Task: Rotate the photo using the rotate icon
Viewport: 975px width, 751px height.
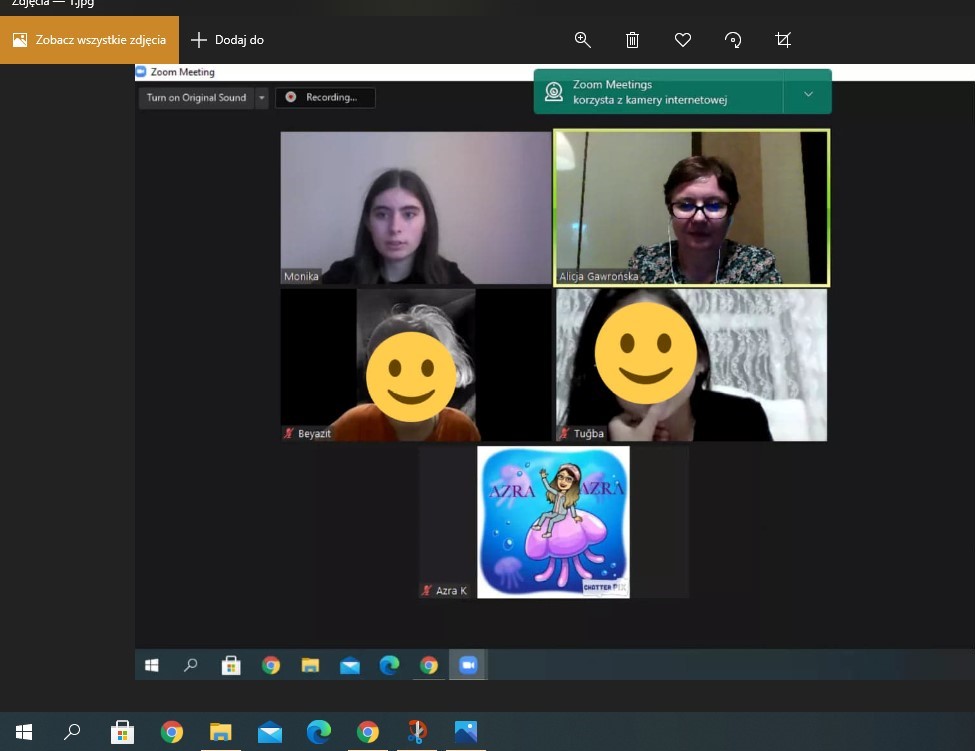Action: [733, 40]
